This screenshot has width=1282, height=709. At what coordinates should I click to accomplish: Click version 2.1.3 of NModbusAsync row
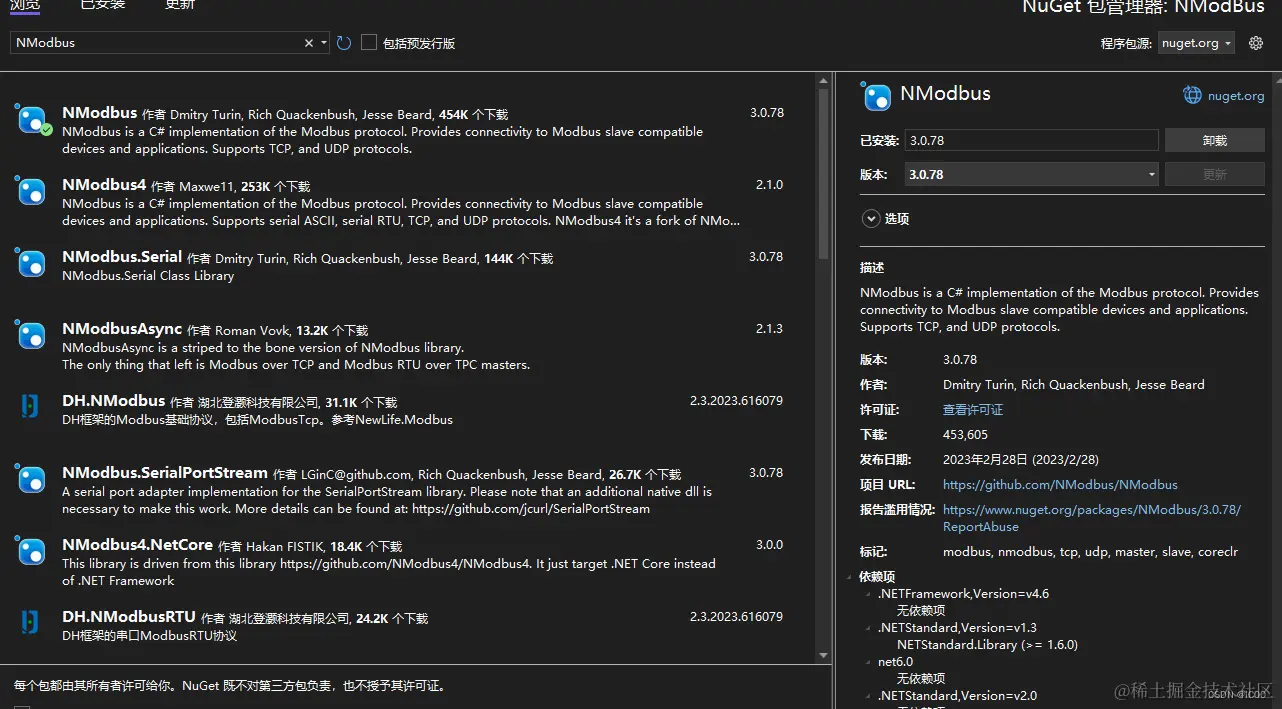pos(769,329)
